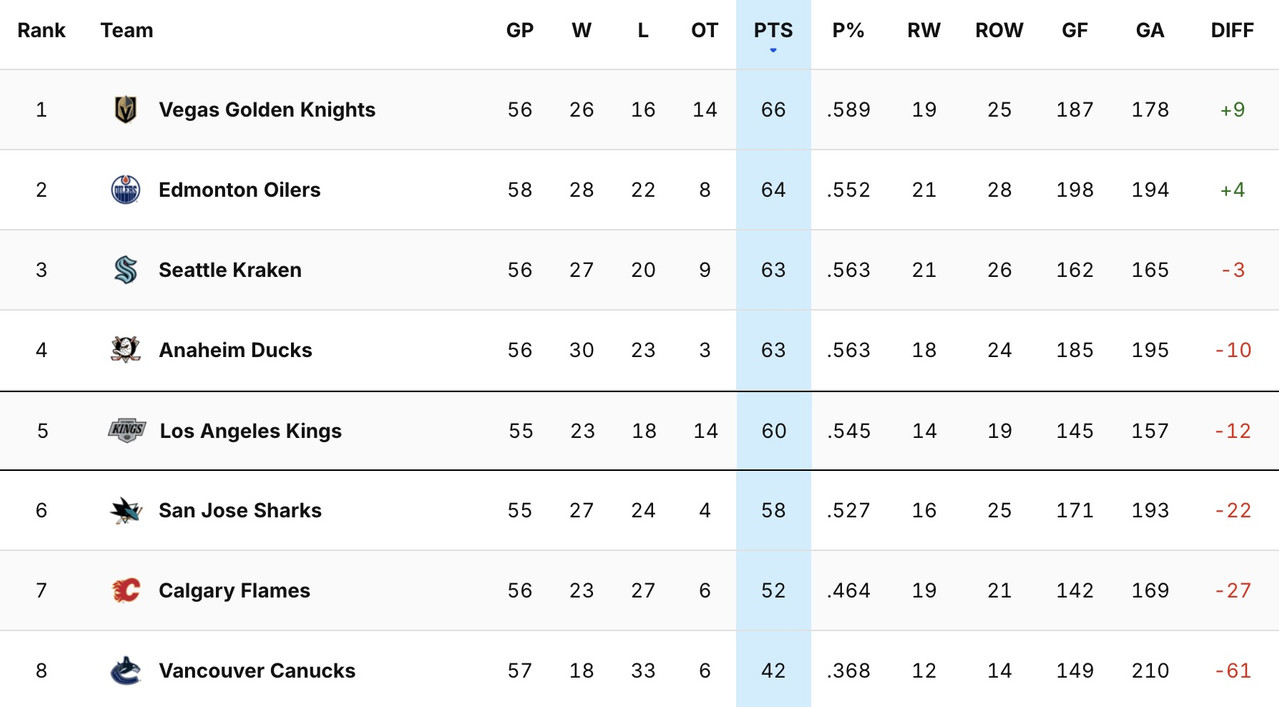The width and height of the screenshot is (1279, 707).
Task: Sort standings by the GF column
Action: (x=1074, y=30)
